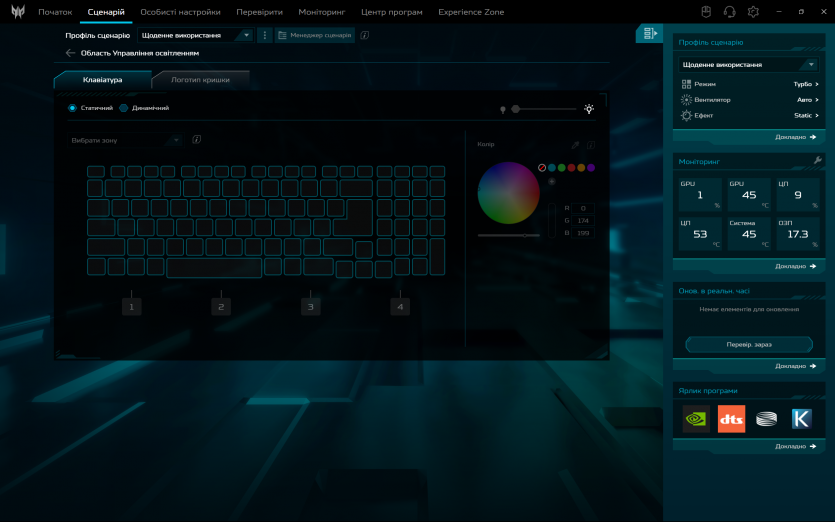835x522 pixels.
Task: Open the Моніторинг menu item
Action: point(321,12)
